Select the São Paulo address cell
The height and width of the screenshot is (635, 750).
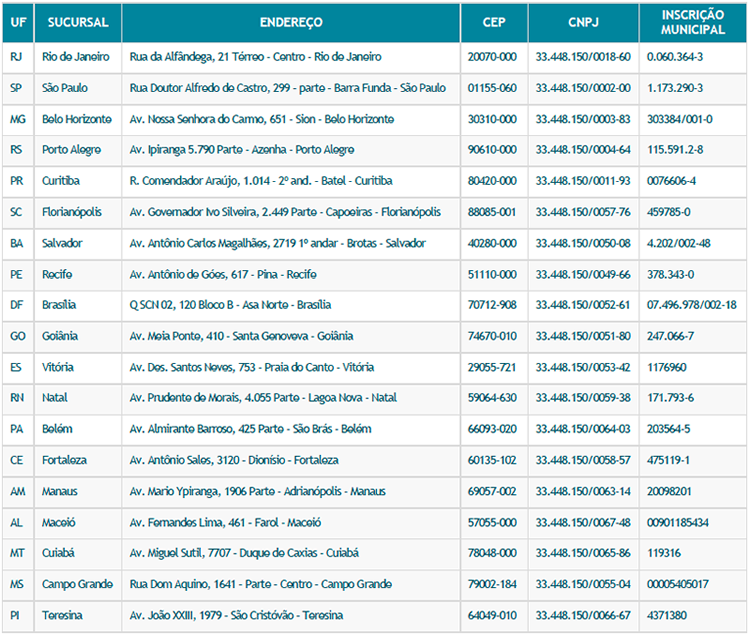click(288, 88)
